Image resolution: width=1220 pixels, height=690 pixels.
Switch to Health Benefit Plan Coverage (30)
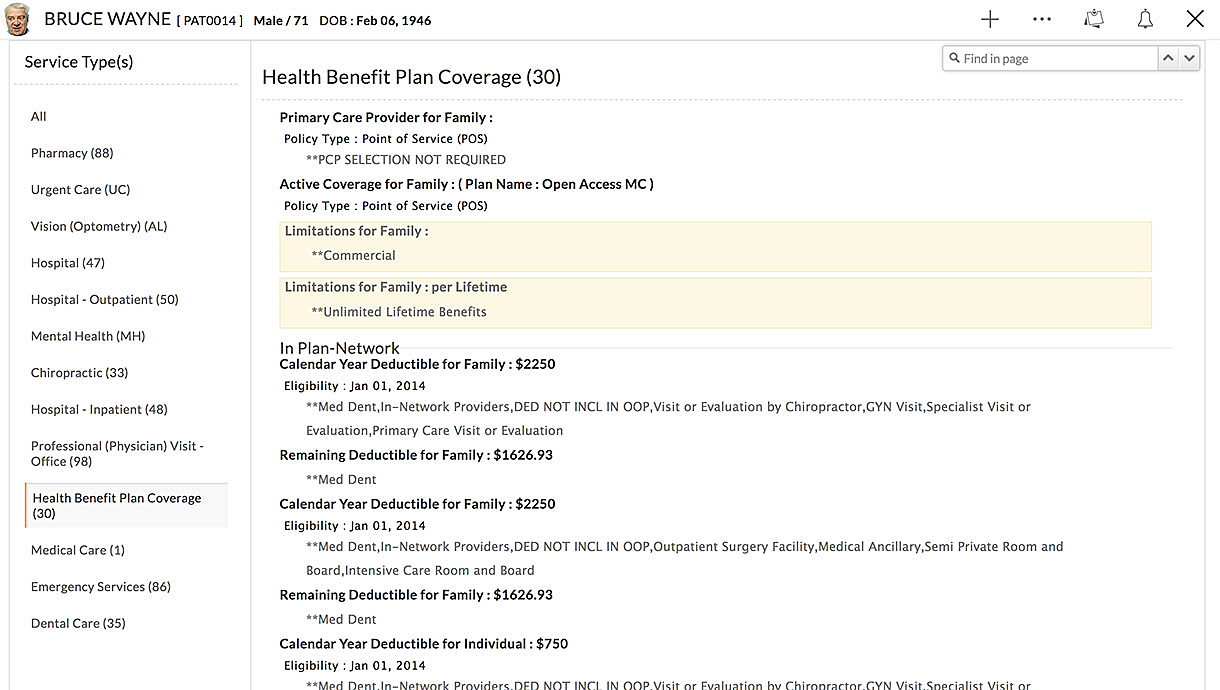(x=117, y=505)
